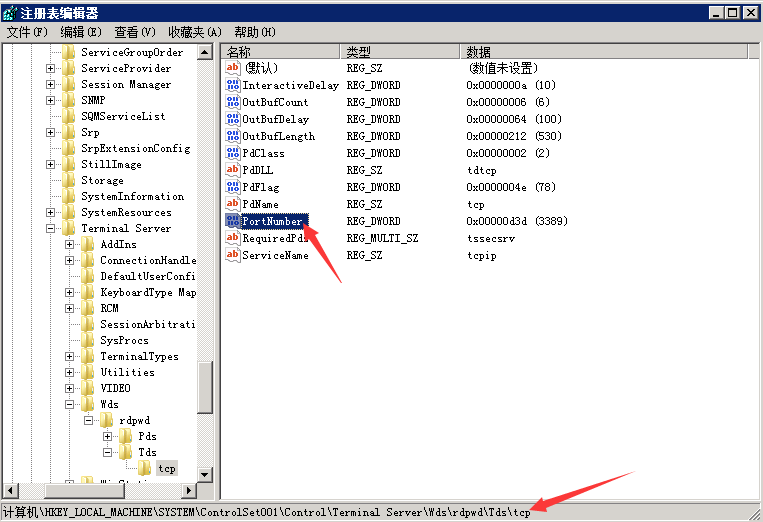Click the PortNumber DWORD value icon
The image size is (763, 522).
point(233,221)
